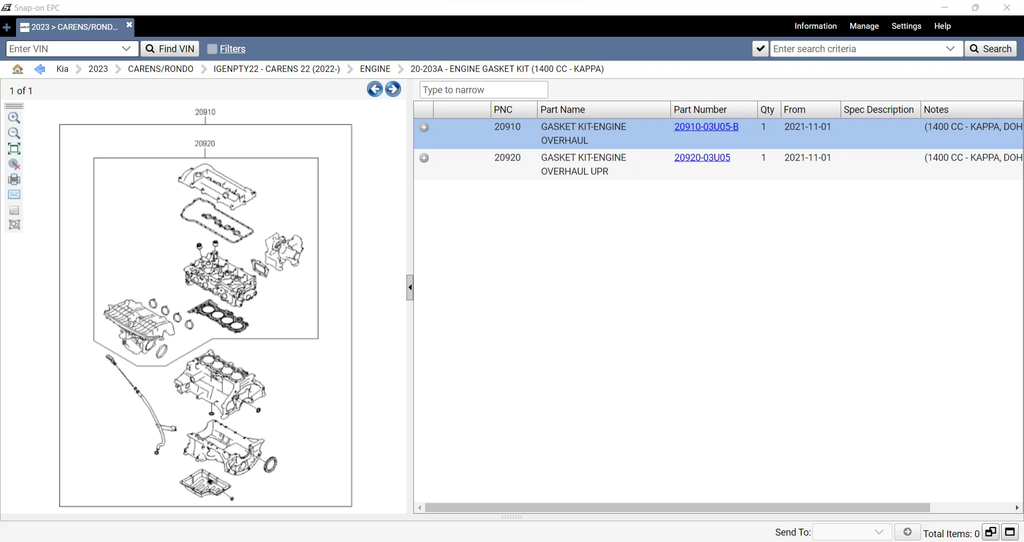The image size is (1024, 542).
Task: Print the engine gasket diagram
Action: pos(14,179)
